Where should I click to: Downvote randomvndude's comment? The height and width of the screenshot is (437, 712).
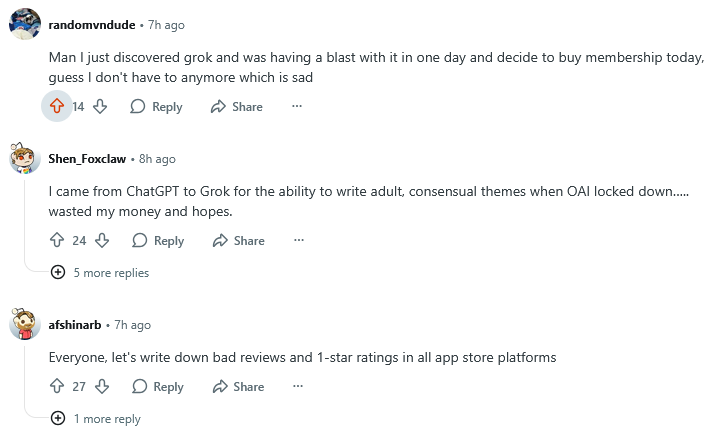point(100,106)
